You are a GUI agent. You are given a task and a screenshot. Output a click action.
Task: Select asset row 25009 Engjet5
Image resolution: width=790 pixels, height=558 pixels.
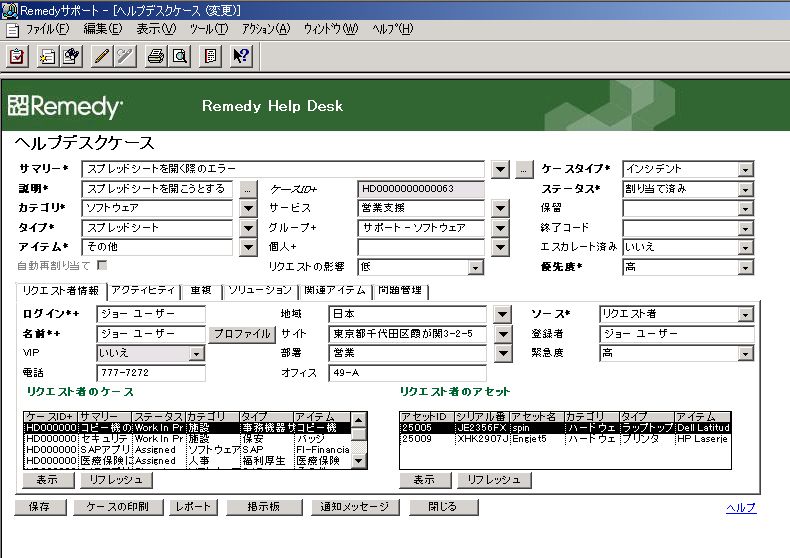[x=565, y=439]
